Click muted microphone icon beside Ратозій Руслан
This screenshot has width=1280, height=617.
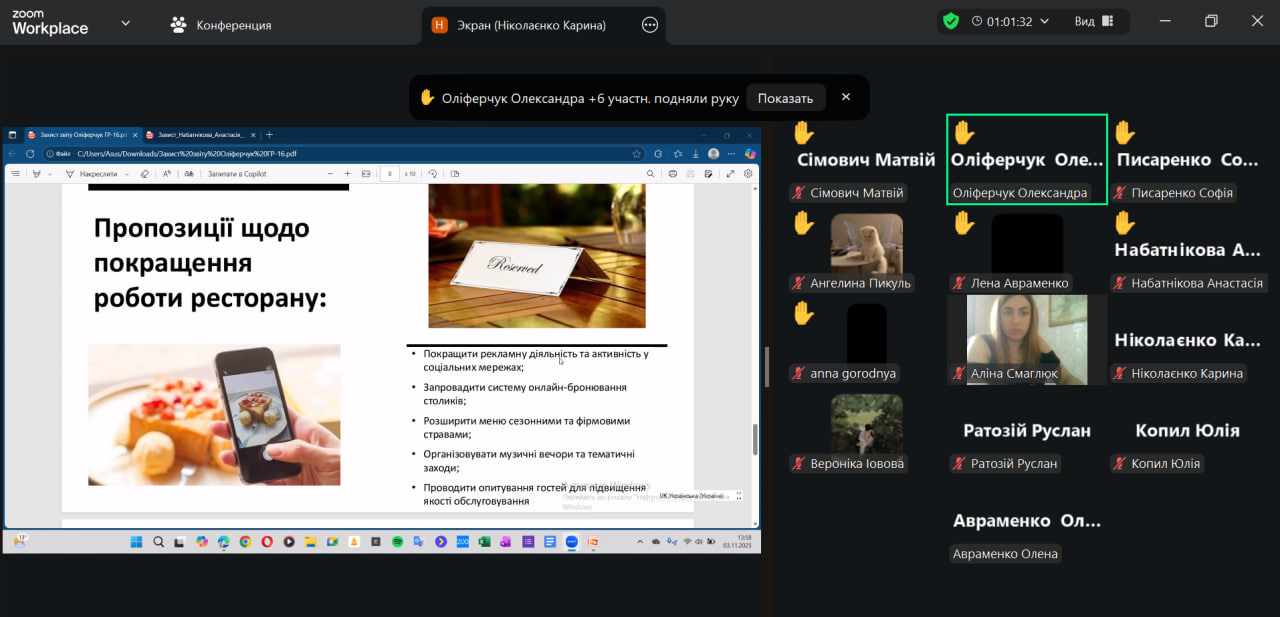(960, 464)
